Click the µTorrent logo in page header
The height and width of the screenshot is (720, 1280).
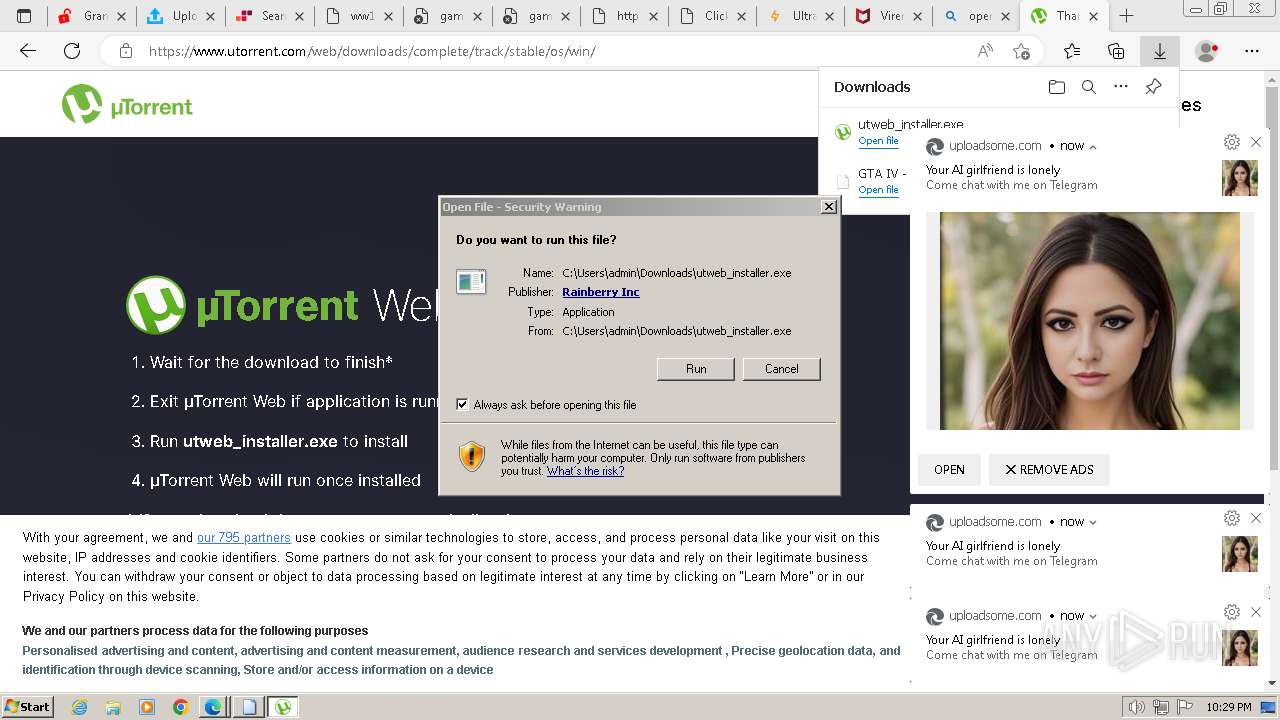[127, 104]
